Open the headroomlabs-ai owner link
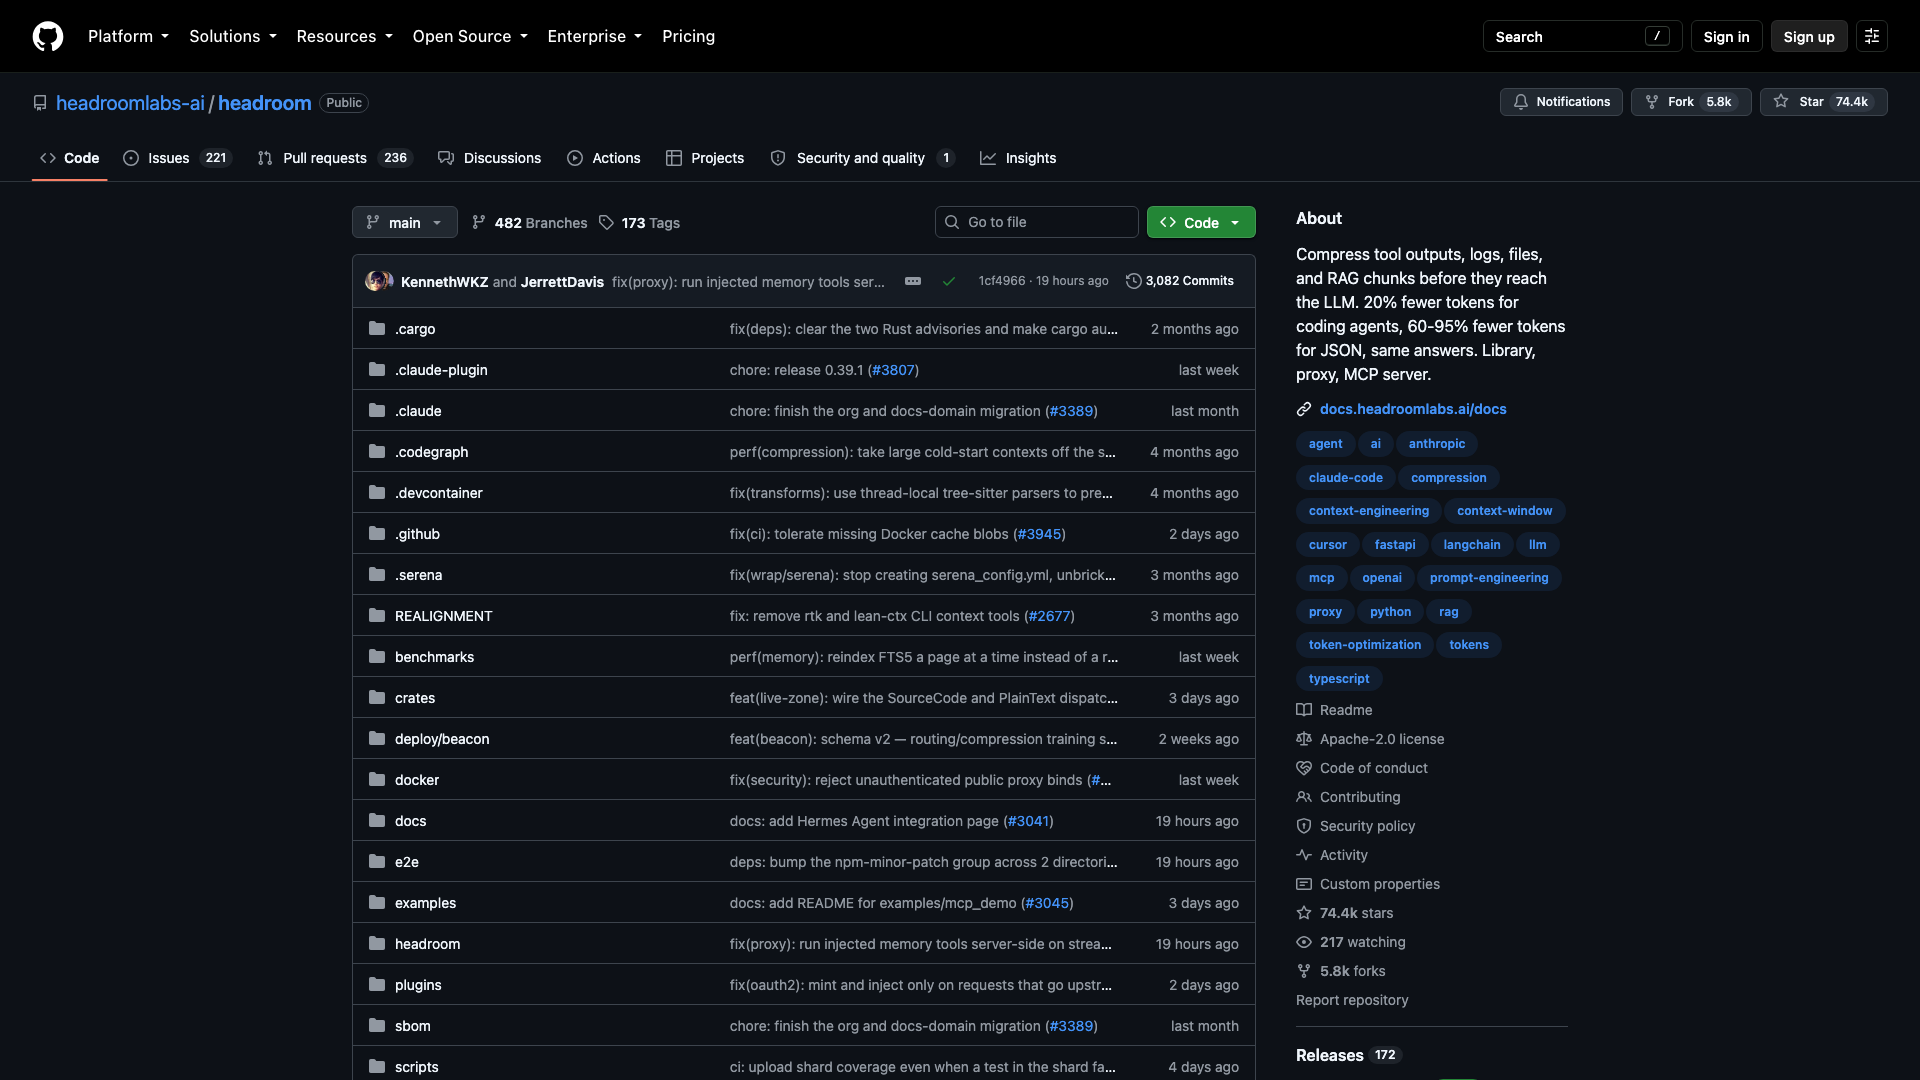The height and width of the screenshot is (1080, 1920). pyautogui.click(x=130, y=103)
